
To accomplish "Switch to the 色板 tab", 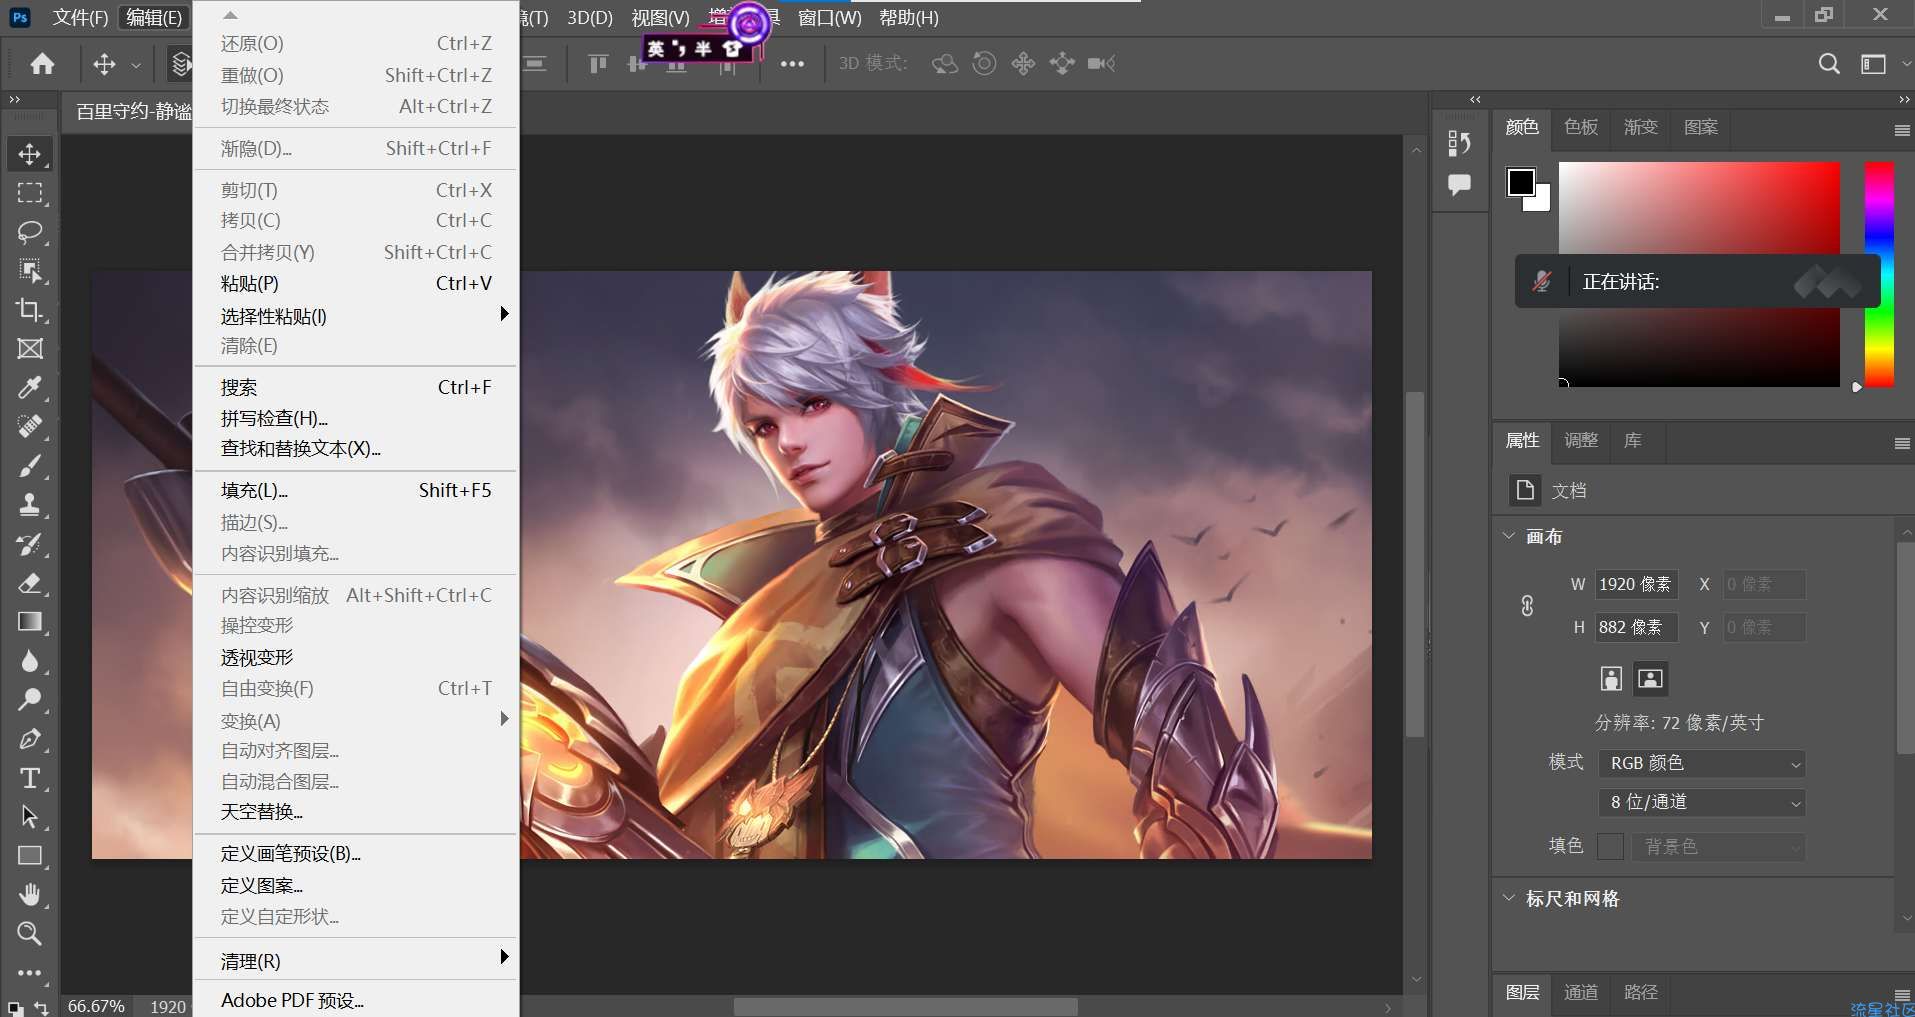I will 1581,127.
